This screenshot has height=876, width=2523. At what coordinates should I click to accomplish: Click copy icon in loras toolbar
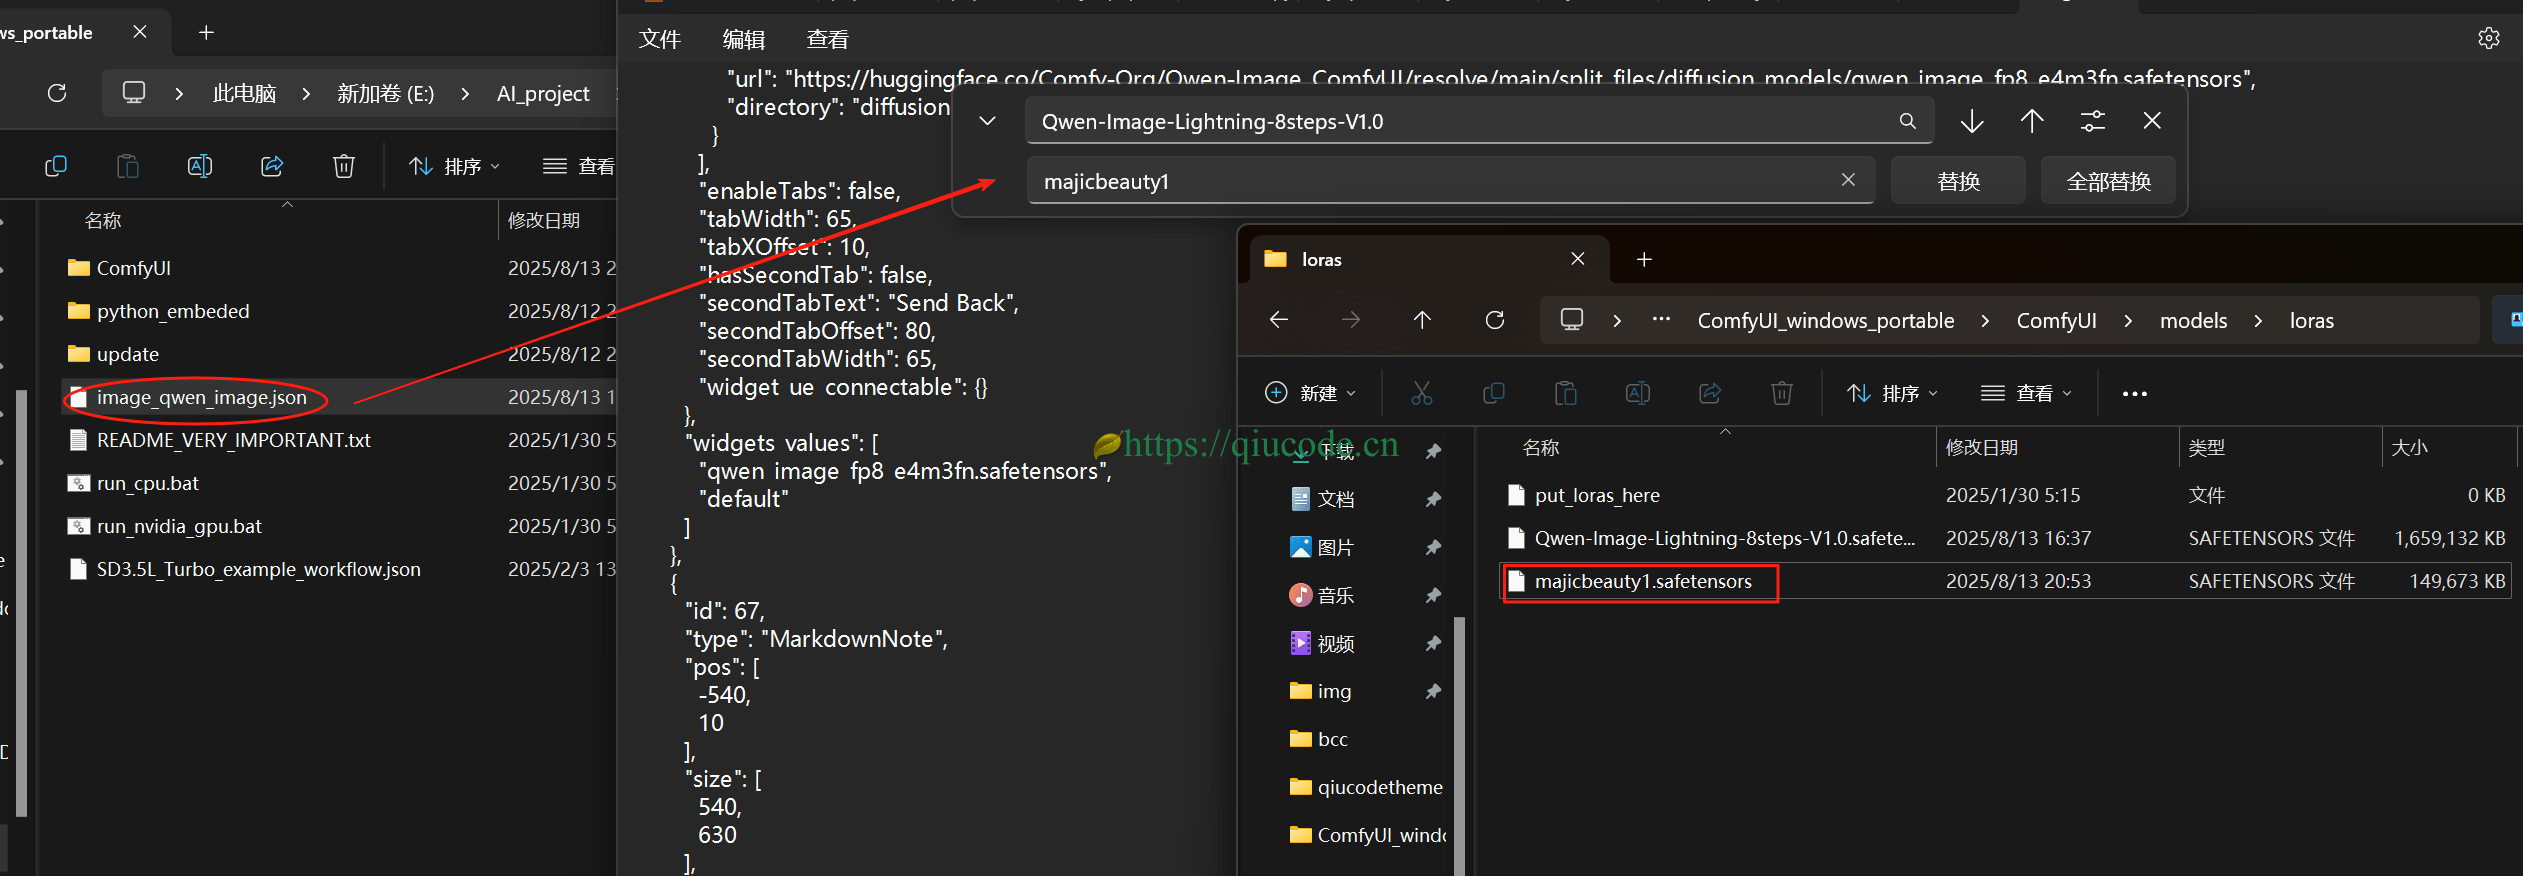(1494, 393)
